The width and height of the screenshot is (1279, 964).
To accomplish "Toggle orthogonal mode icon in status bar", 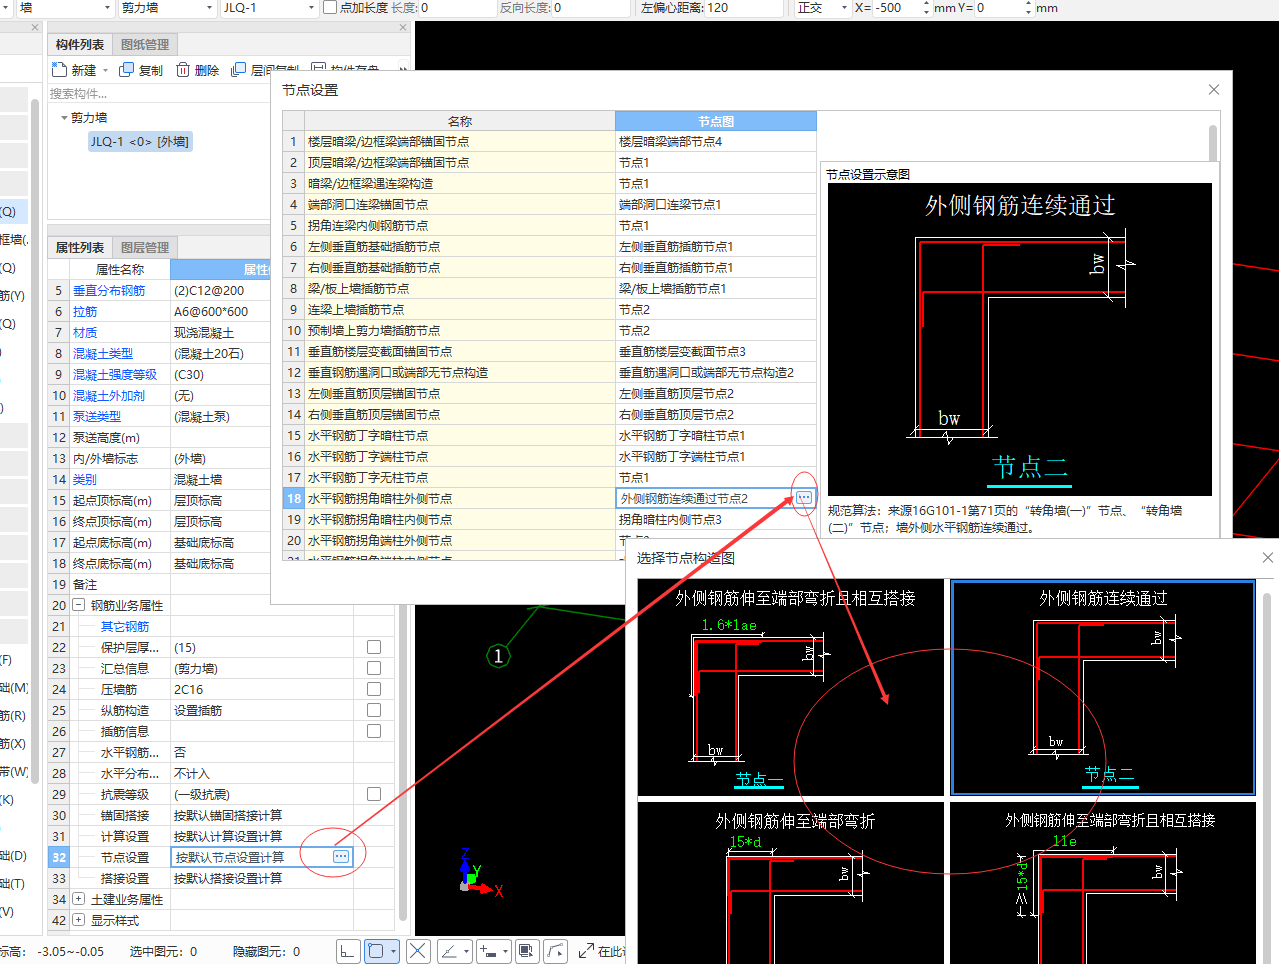I will (x=348, y=951).
